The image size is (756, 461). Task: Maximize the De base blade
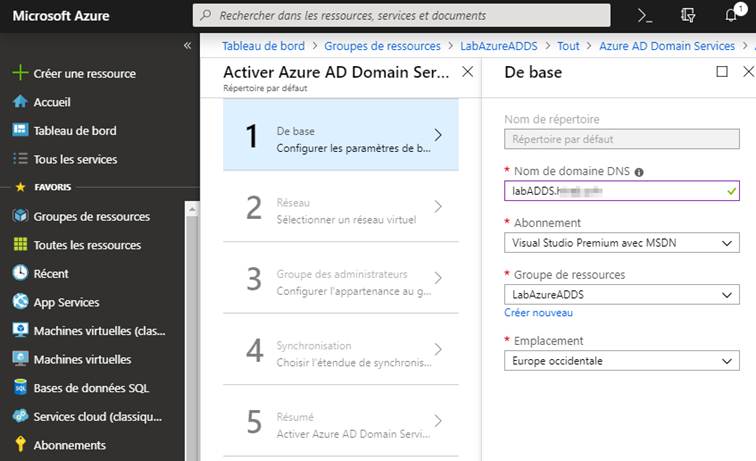722,72
